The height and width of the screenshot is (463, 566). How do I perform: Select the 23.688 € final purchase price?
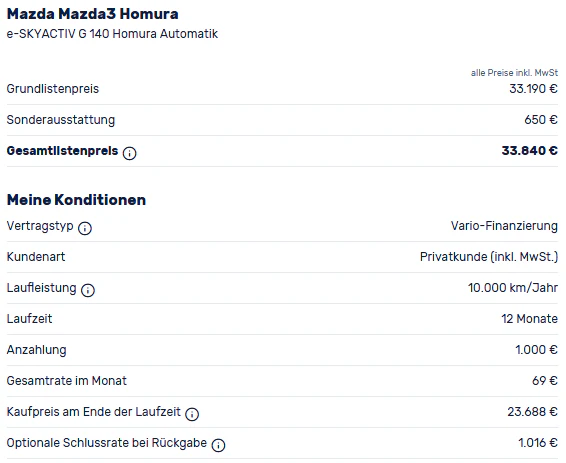point(533,412)
